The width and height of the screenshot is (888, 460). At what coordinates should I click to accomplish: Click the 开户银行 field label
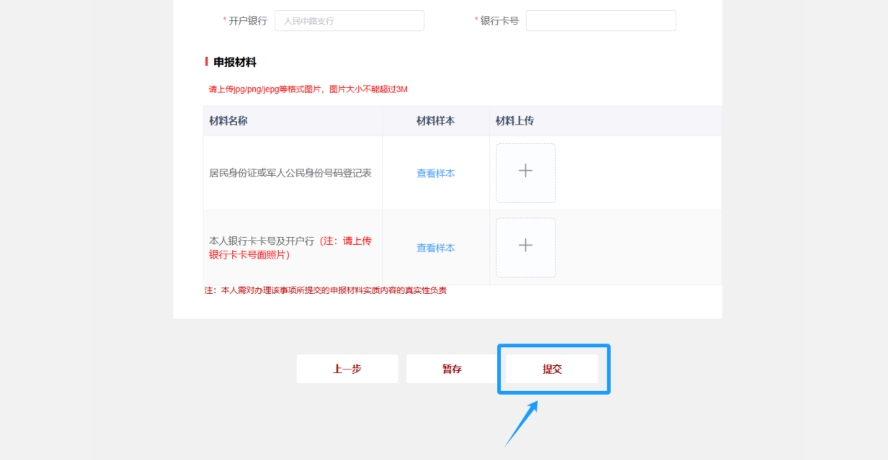tap(247, 21)
